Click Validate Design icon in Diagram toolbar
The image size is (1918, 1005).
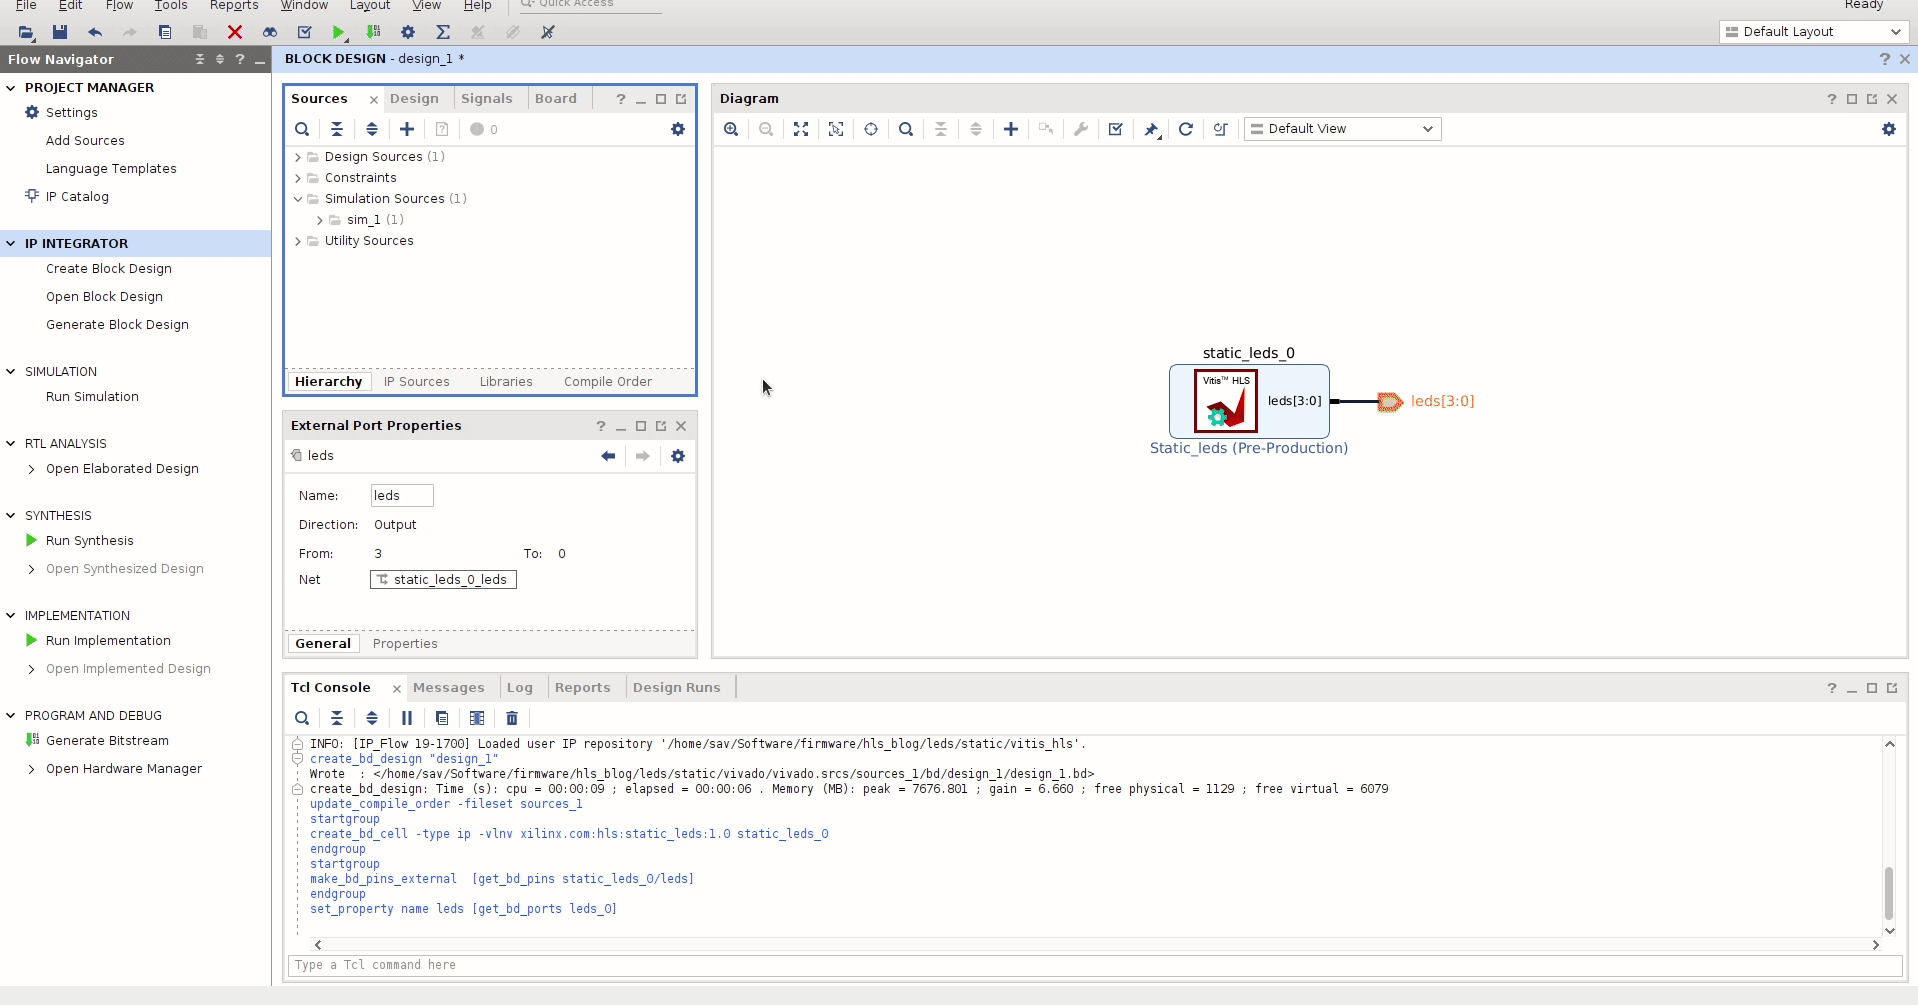click(1116, 129)
